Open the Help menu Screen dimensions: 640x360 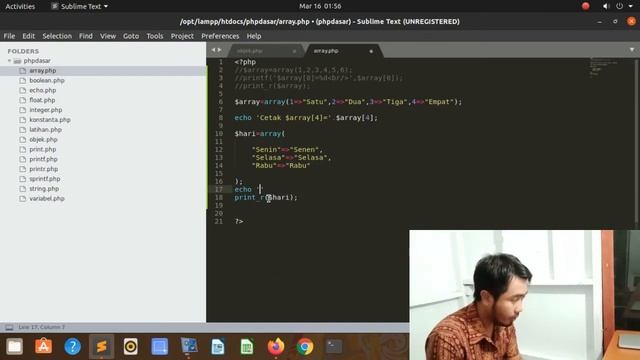click(x=254, y=36)
